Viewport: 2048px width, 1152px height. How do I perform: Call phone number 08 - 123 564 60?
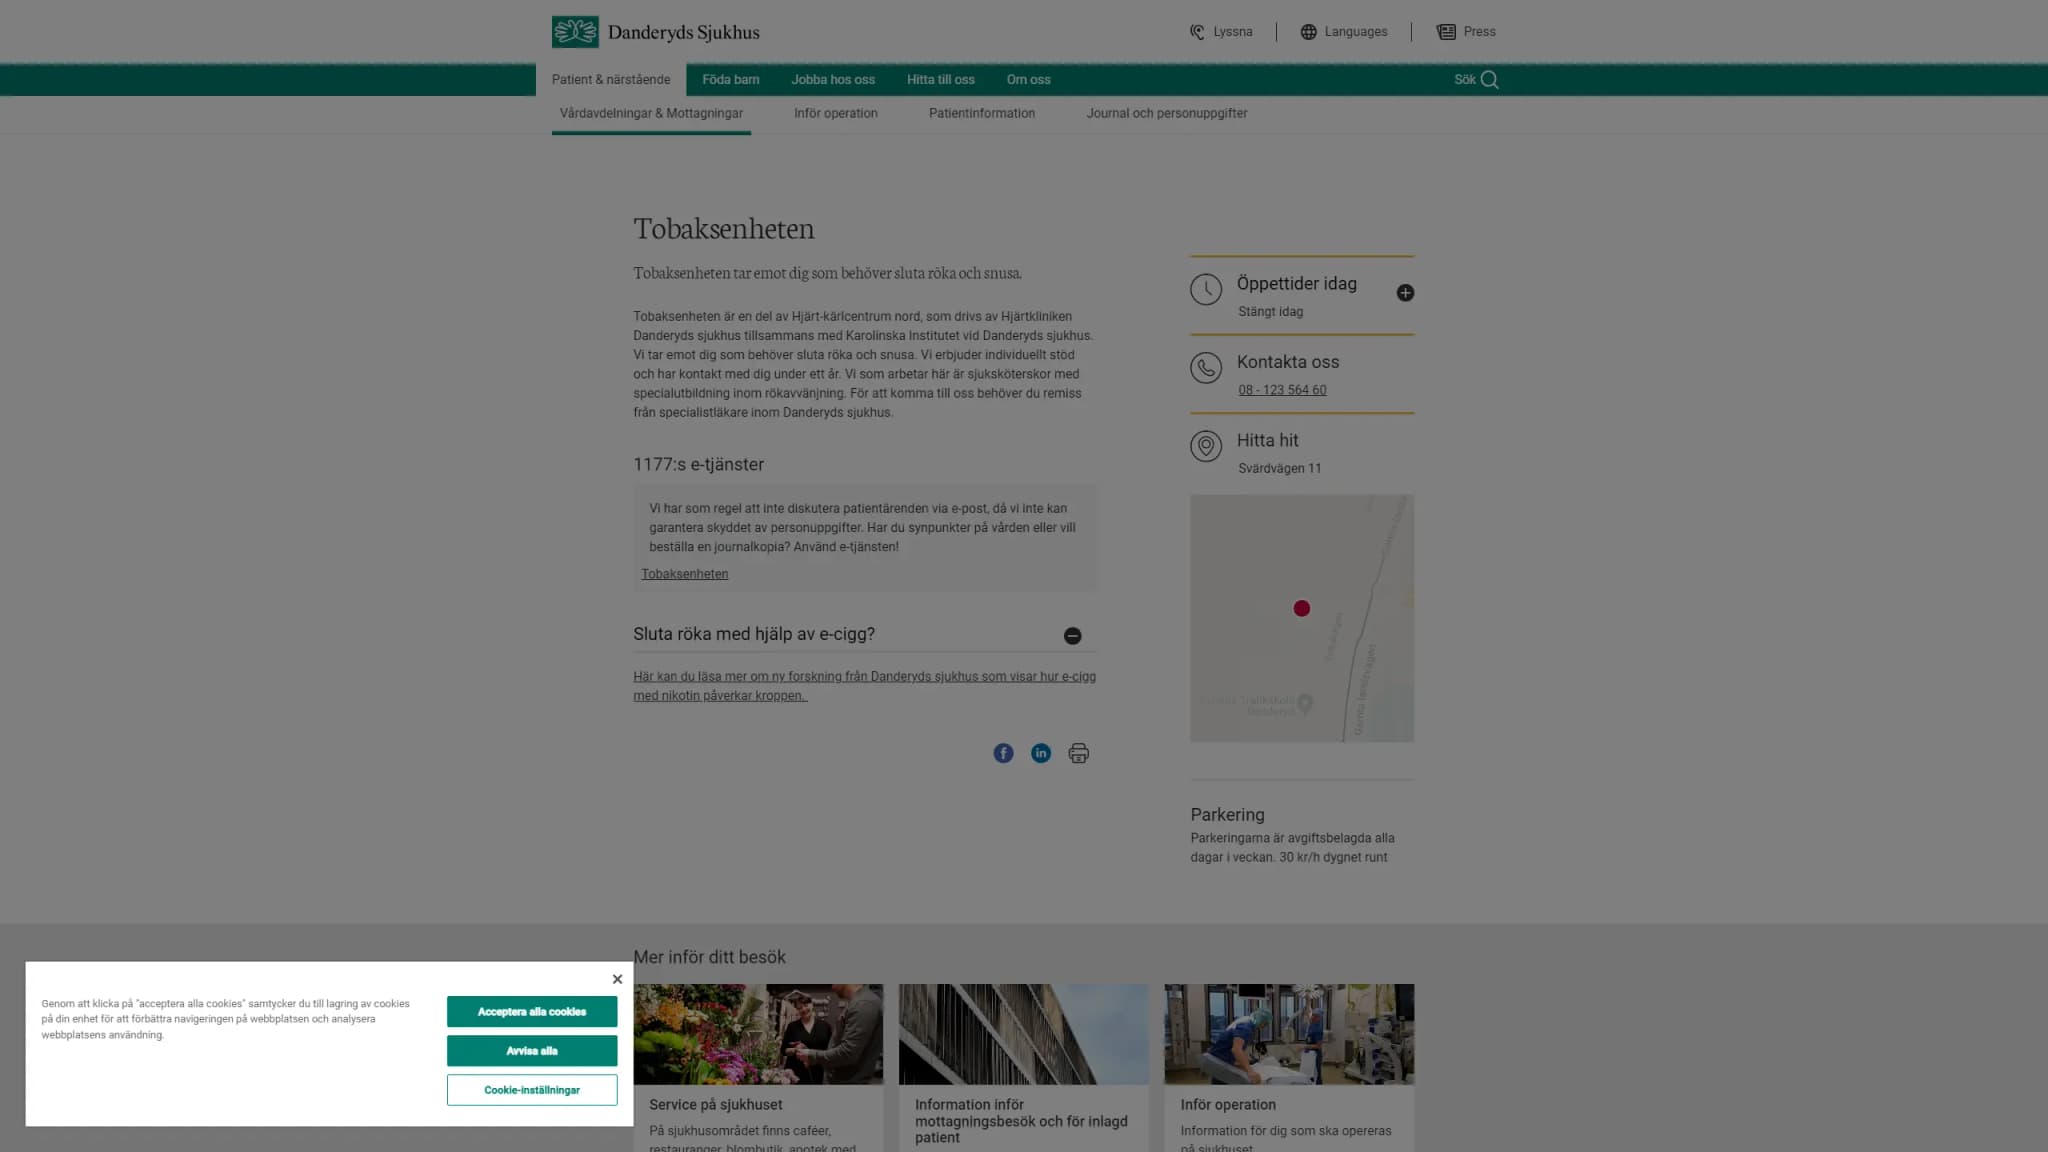(1282, 390)
